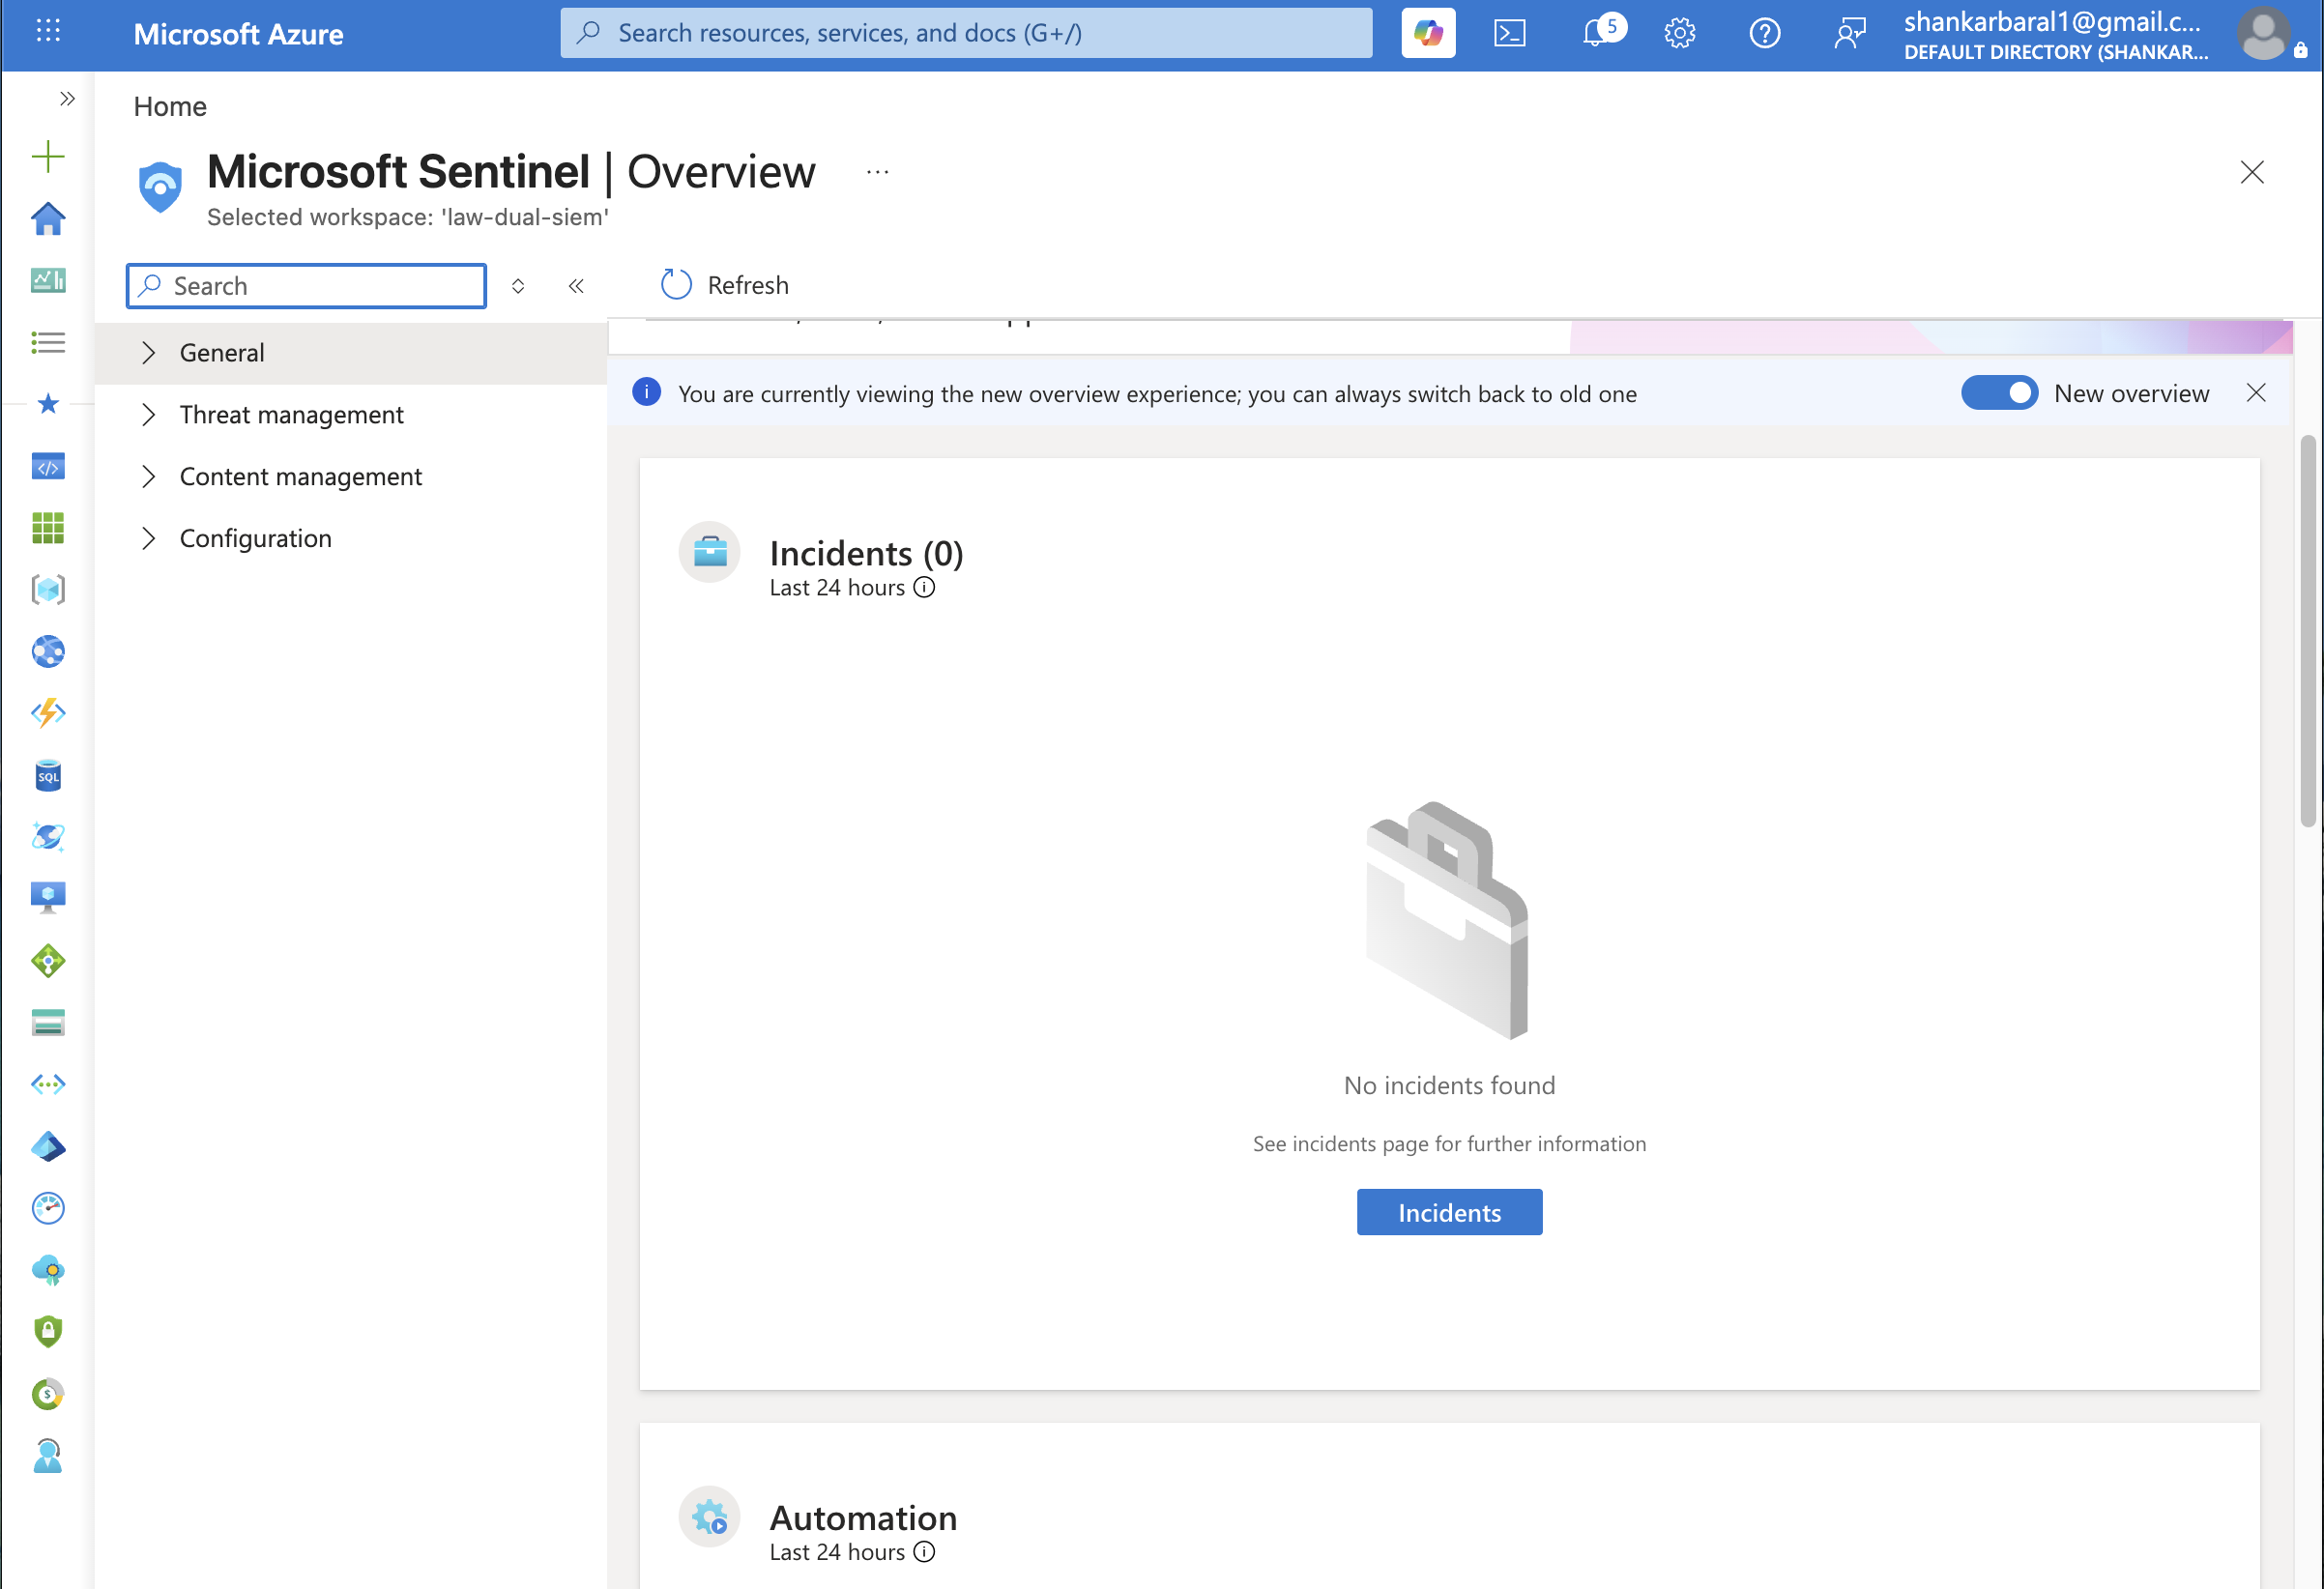
Task: Click the info icon beside Incidents Last 24 hours
Action: click(x=924, y=588)
